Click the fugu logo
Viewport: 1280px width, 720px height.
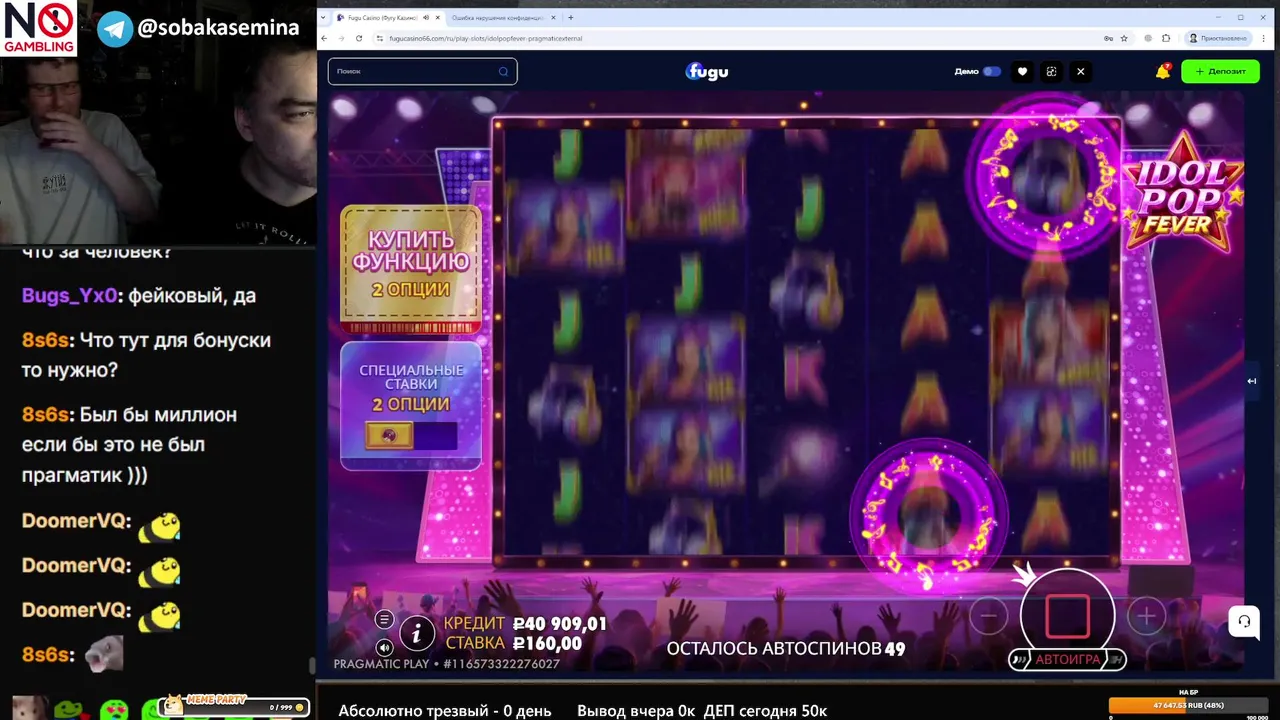pyautogui.click(x=707, y=71)
